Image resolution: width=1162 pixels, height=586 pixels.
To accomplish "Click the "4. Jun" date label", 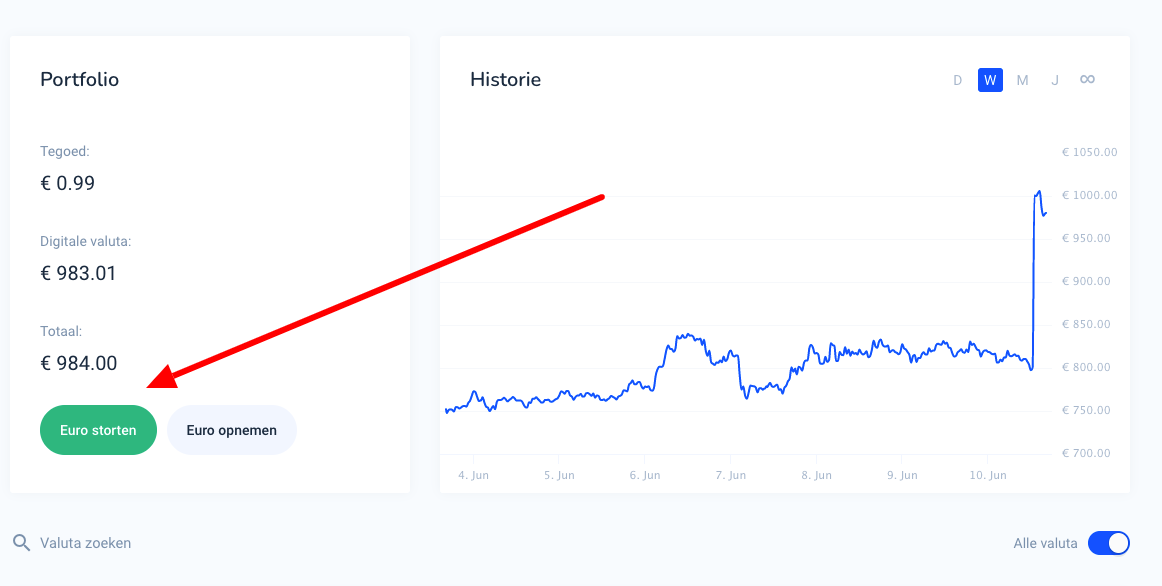I will (x=473, y=475).
